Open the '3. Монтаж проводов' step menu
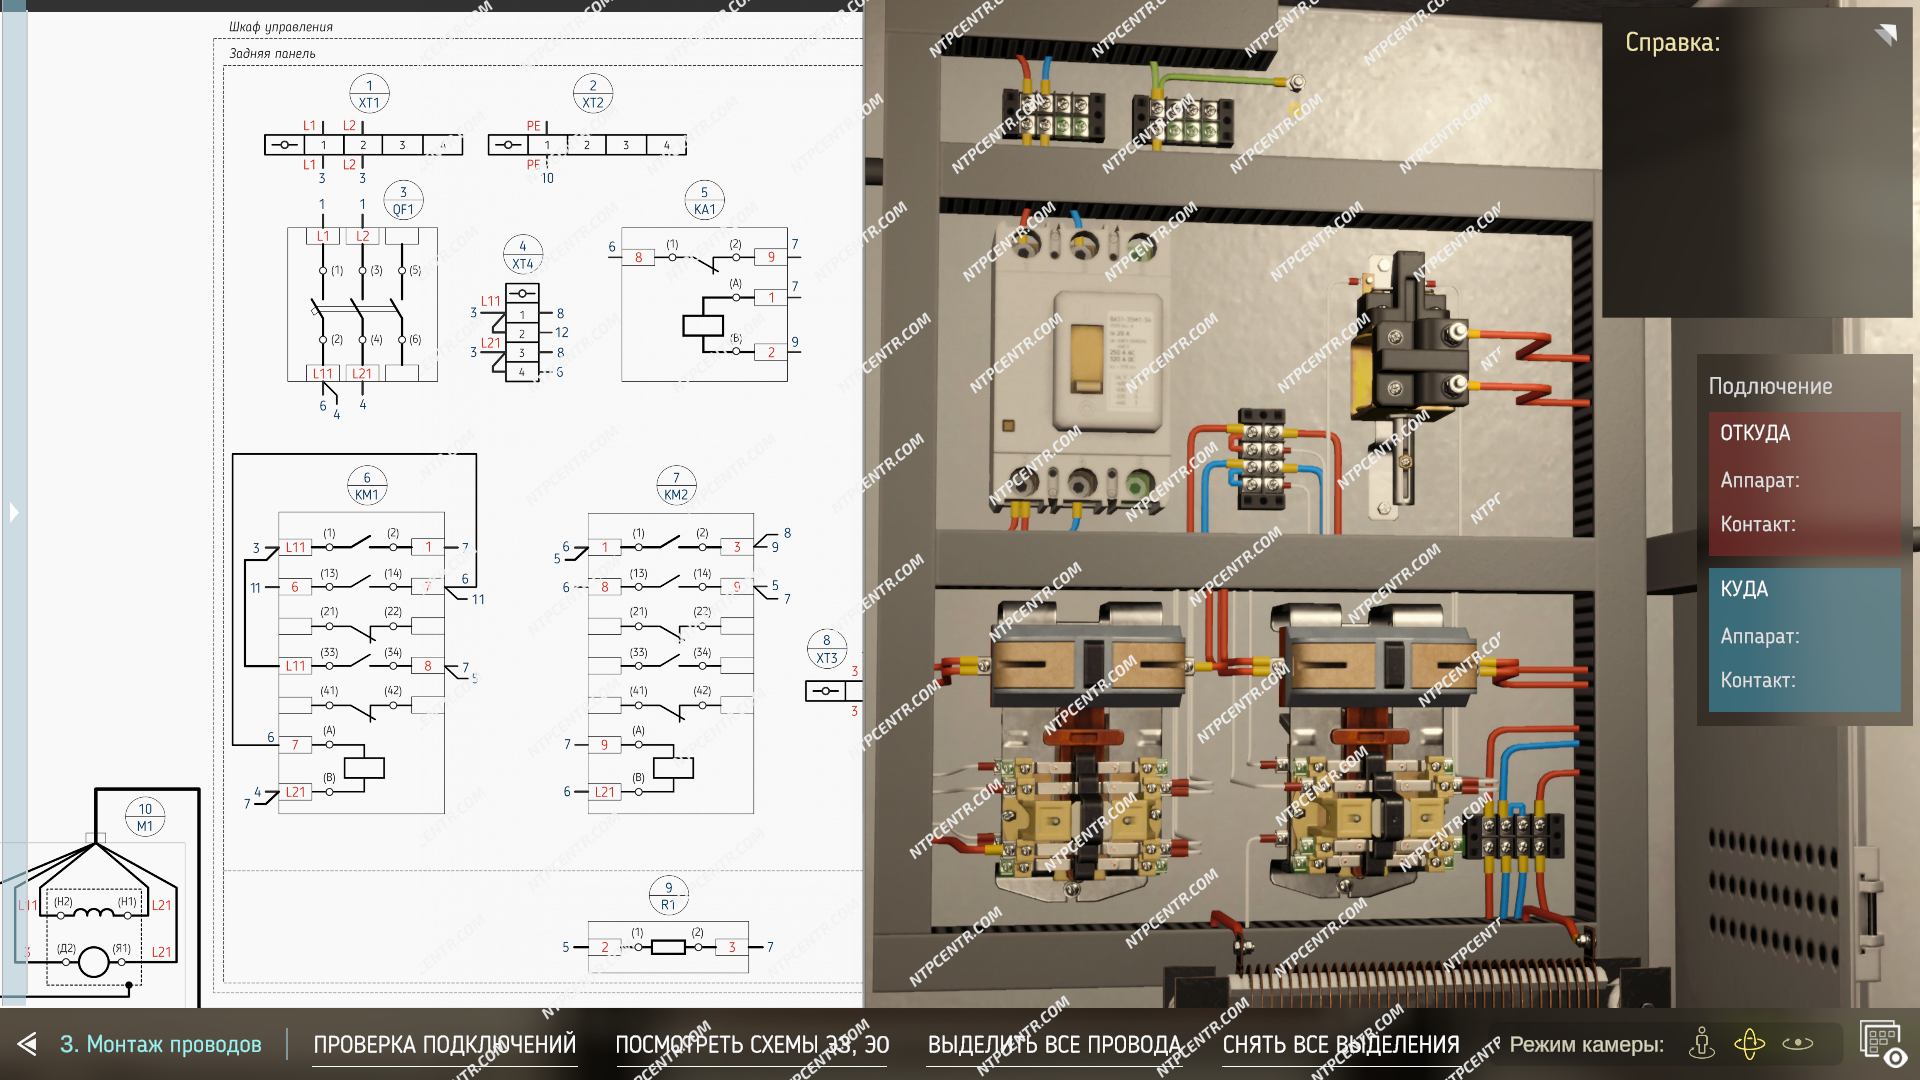This screenshot has height=1080, width=1920. 161,1044
